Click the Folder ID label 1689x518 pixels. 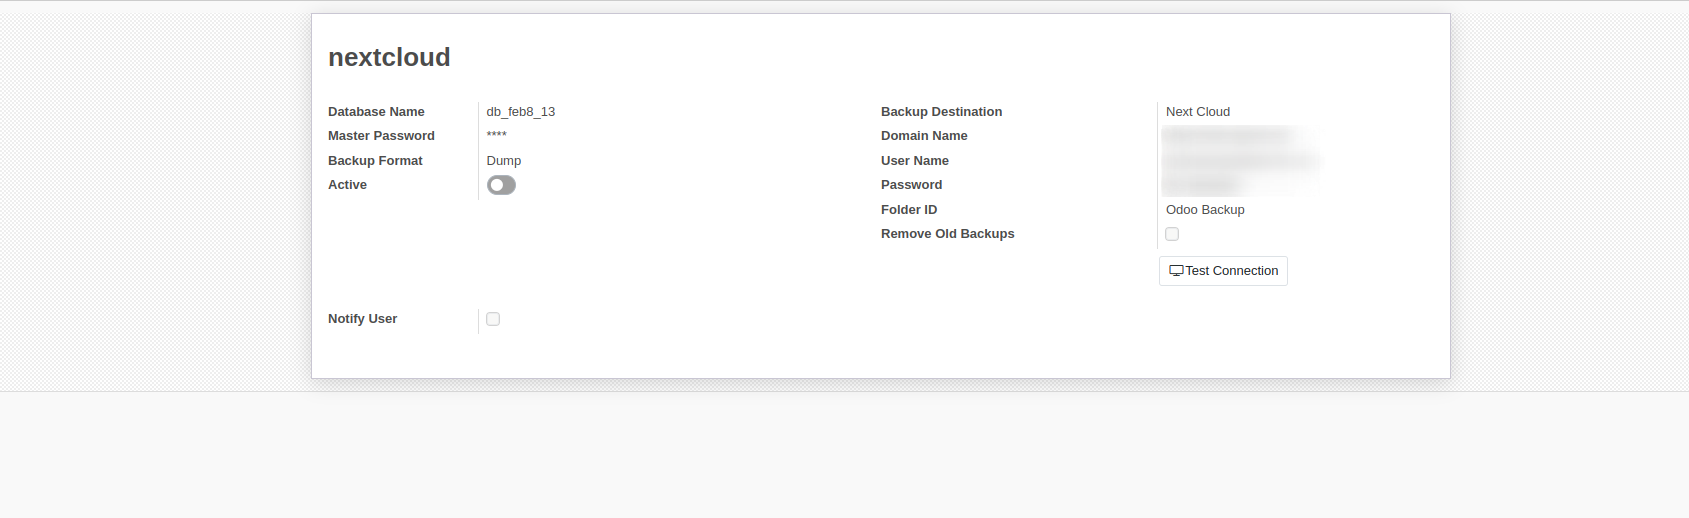pos(909,210)
